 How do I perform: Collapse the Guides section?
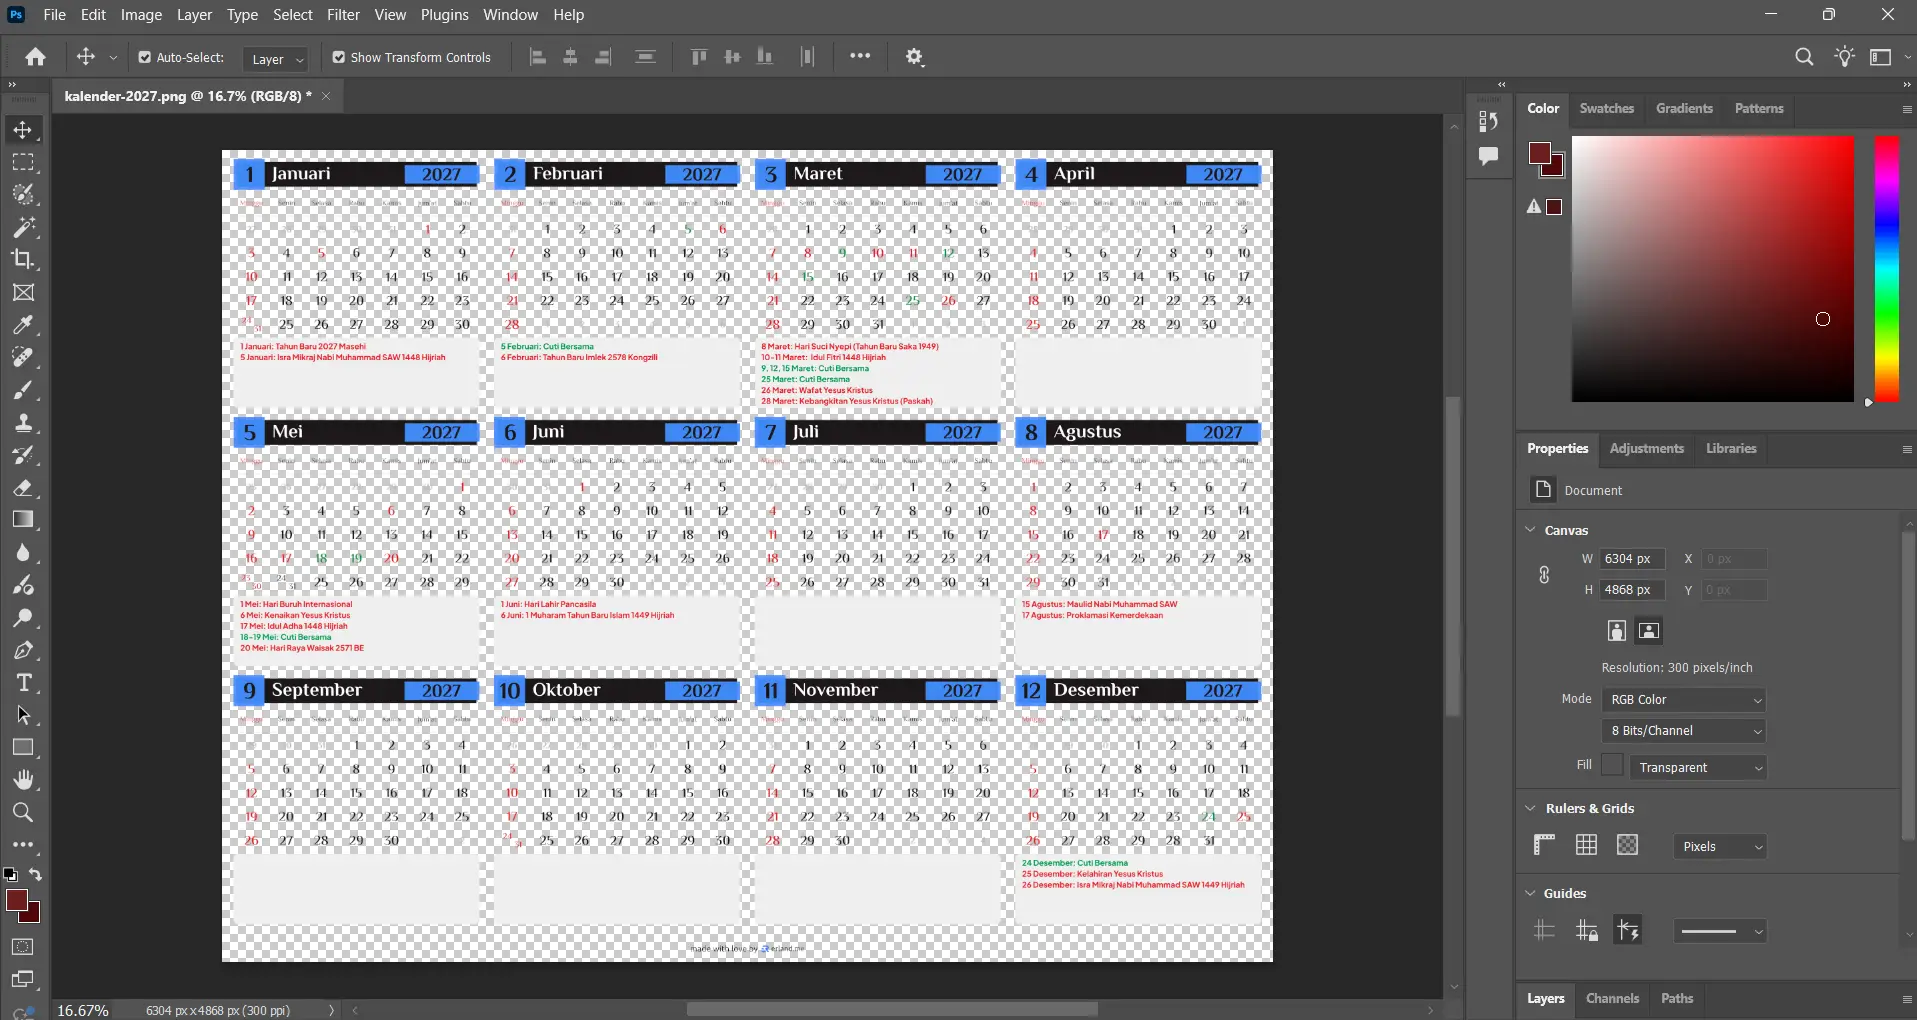click(1530, 893)
